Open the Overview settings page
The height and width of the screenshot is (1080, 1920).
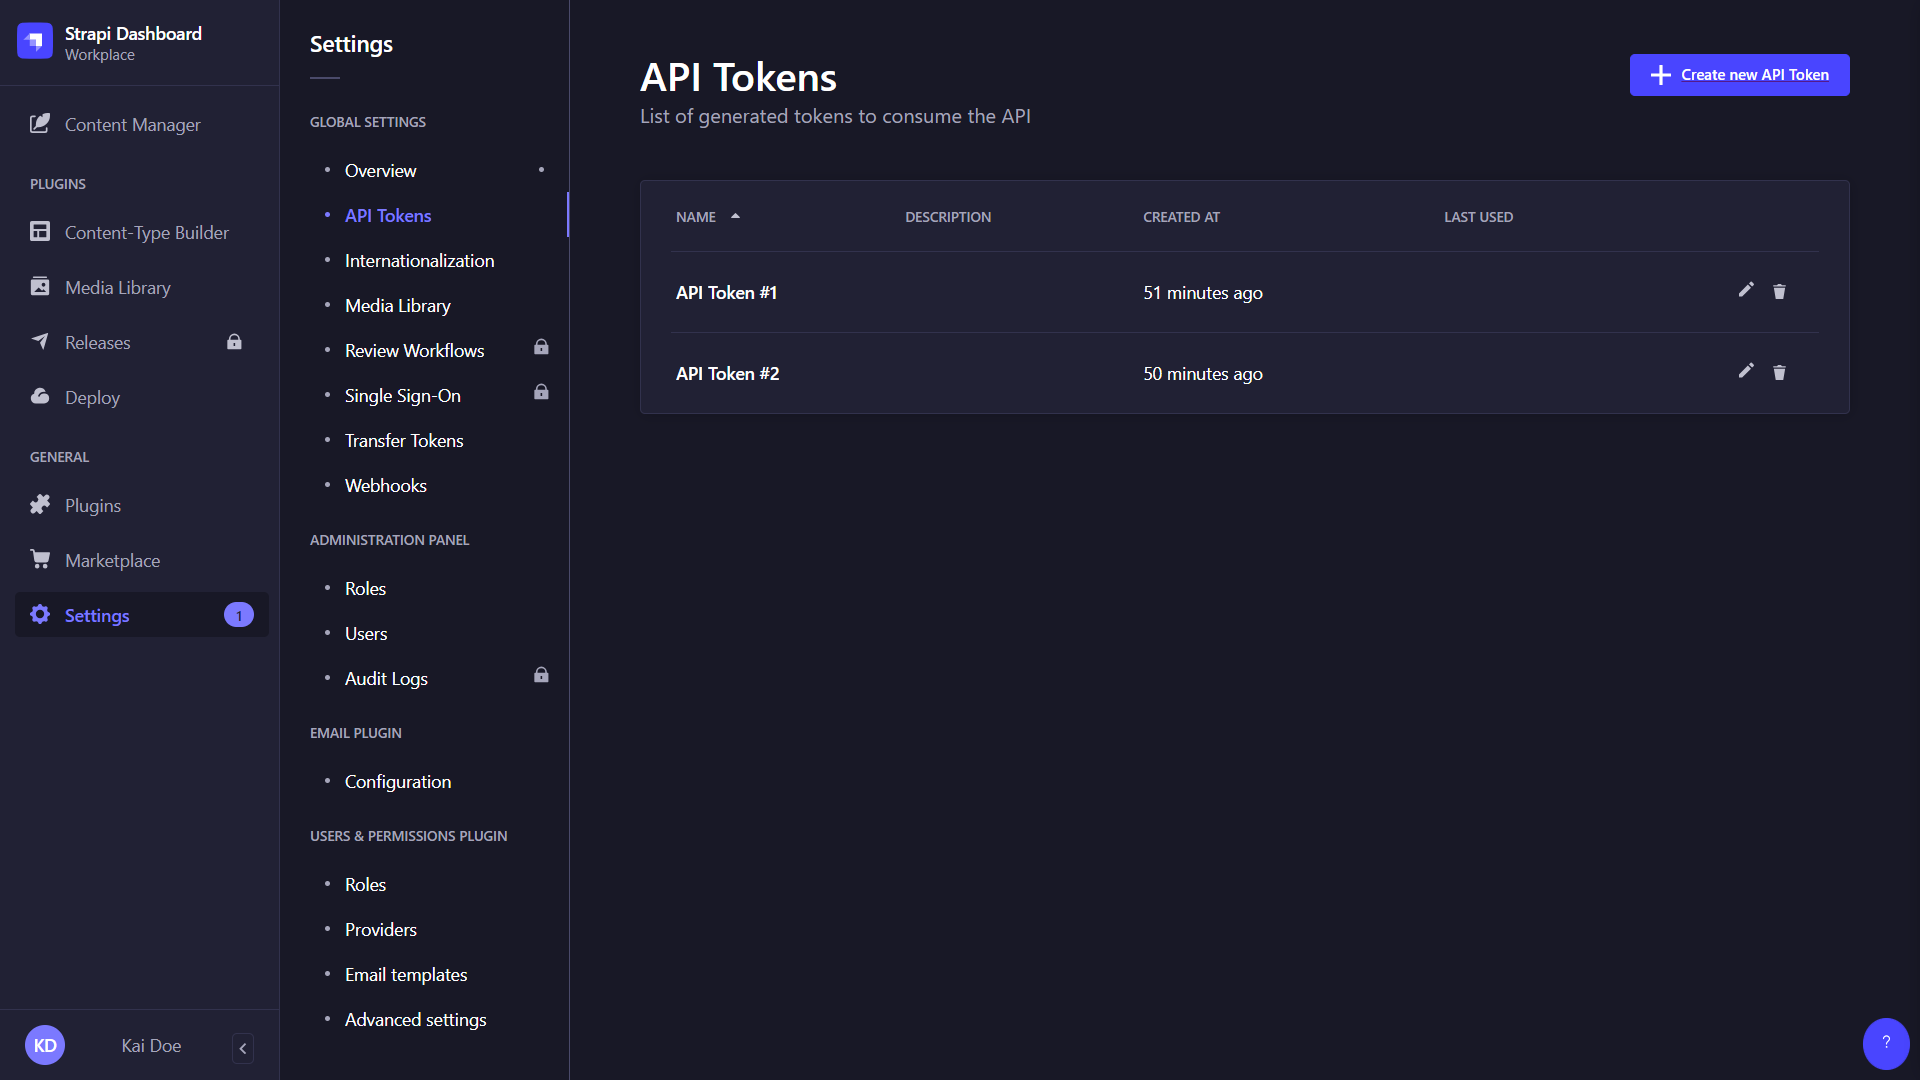point(380,170)
